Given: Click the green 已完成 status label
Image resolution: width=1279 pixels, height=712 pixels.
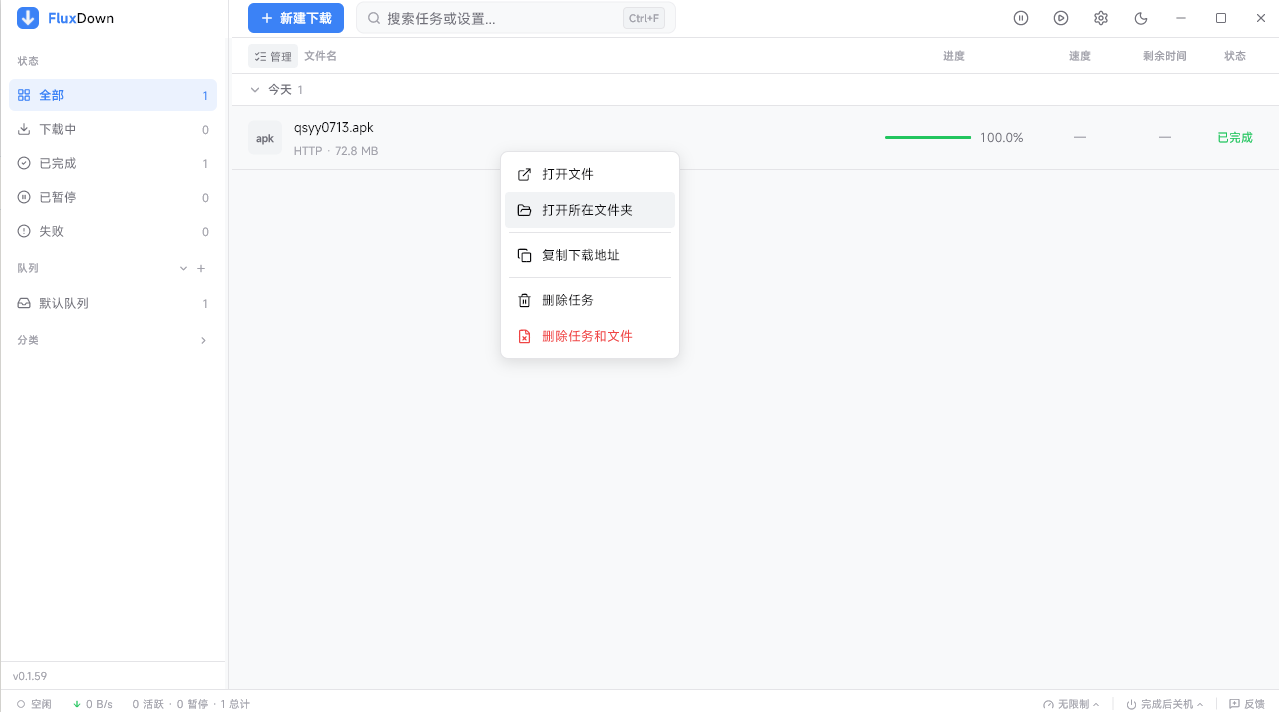Looking at the screenshot, I should (x=1235, y=138).
